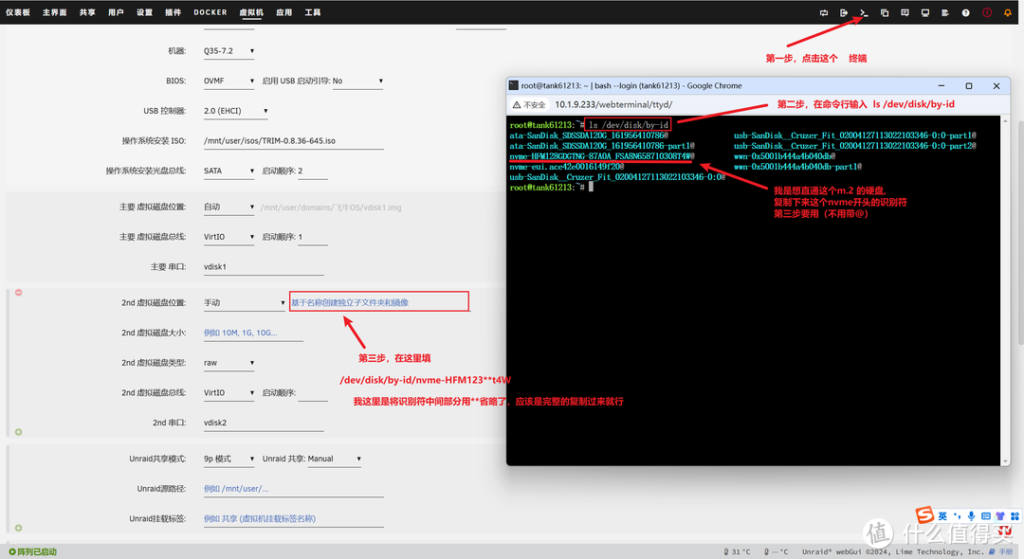This screenshot has height=559, width=1024.
Task: Click the switch/reload arrows icon in header
Action: click(824, 12)
